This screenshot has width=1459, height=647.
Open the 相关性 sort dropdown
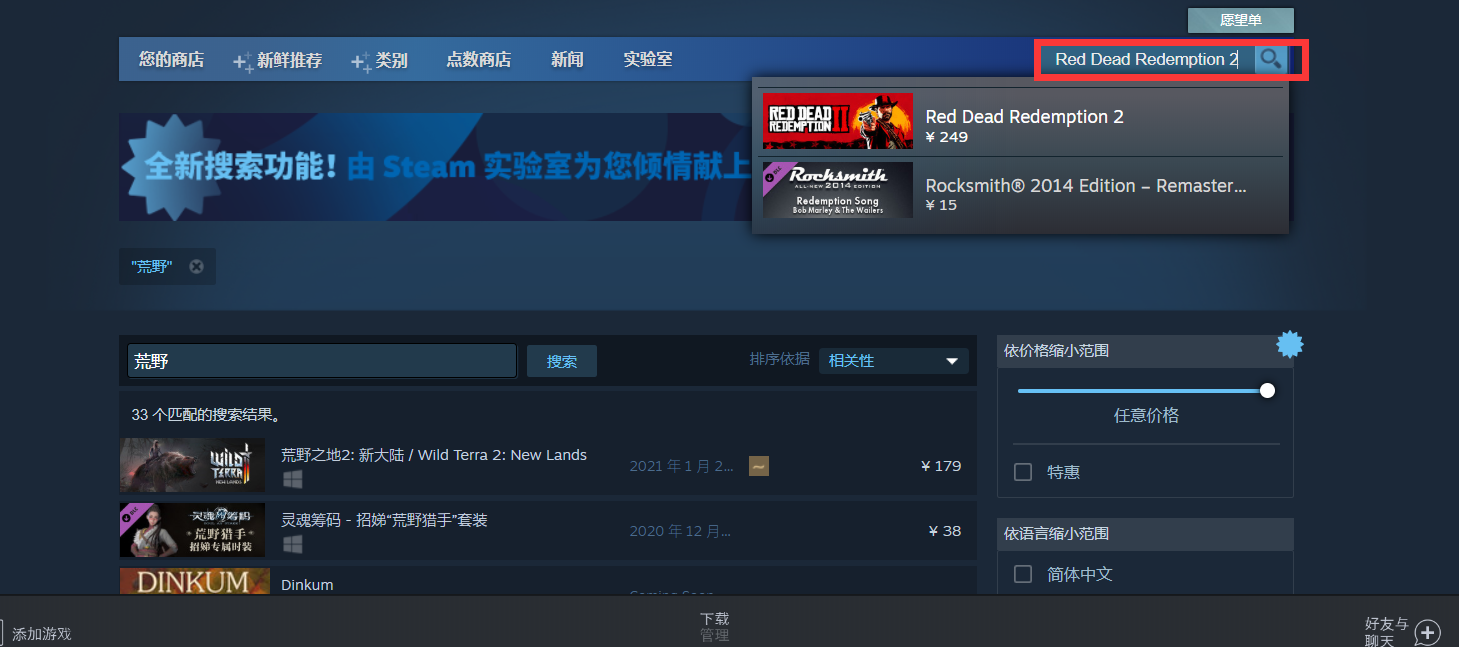coord(894,361)
